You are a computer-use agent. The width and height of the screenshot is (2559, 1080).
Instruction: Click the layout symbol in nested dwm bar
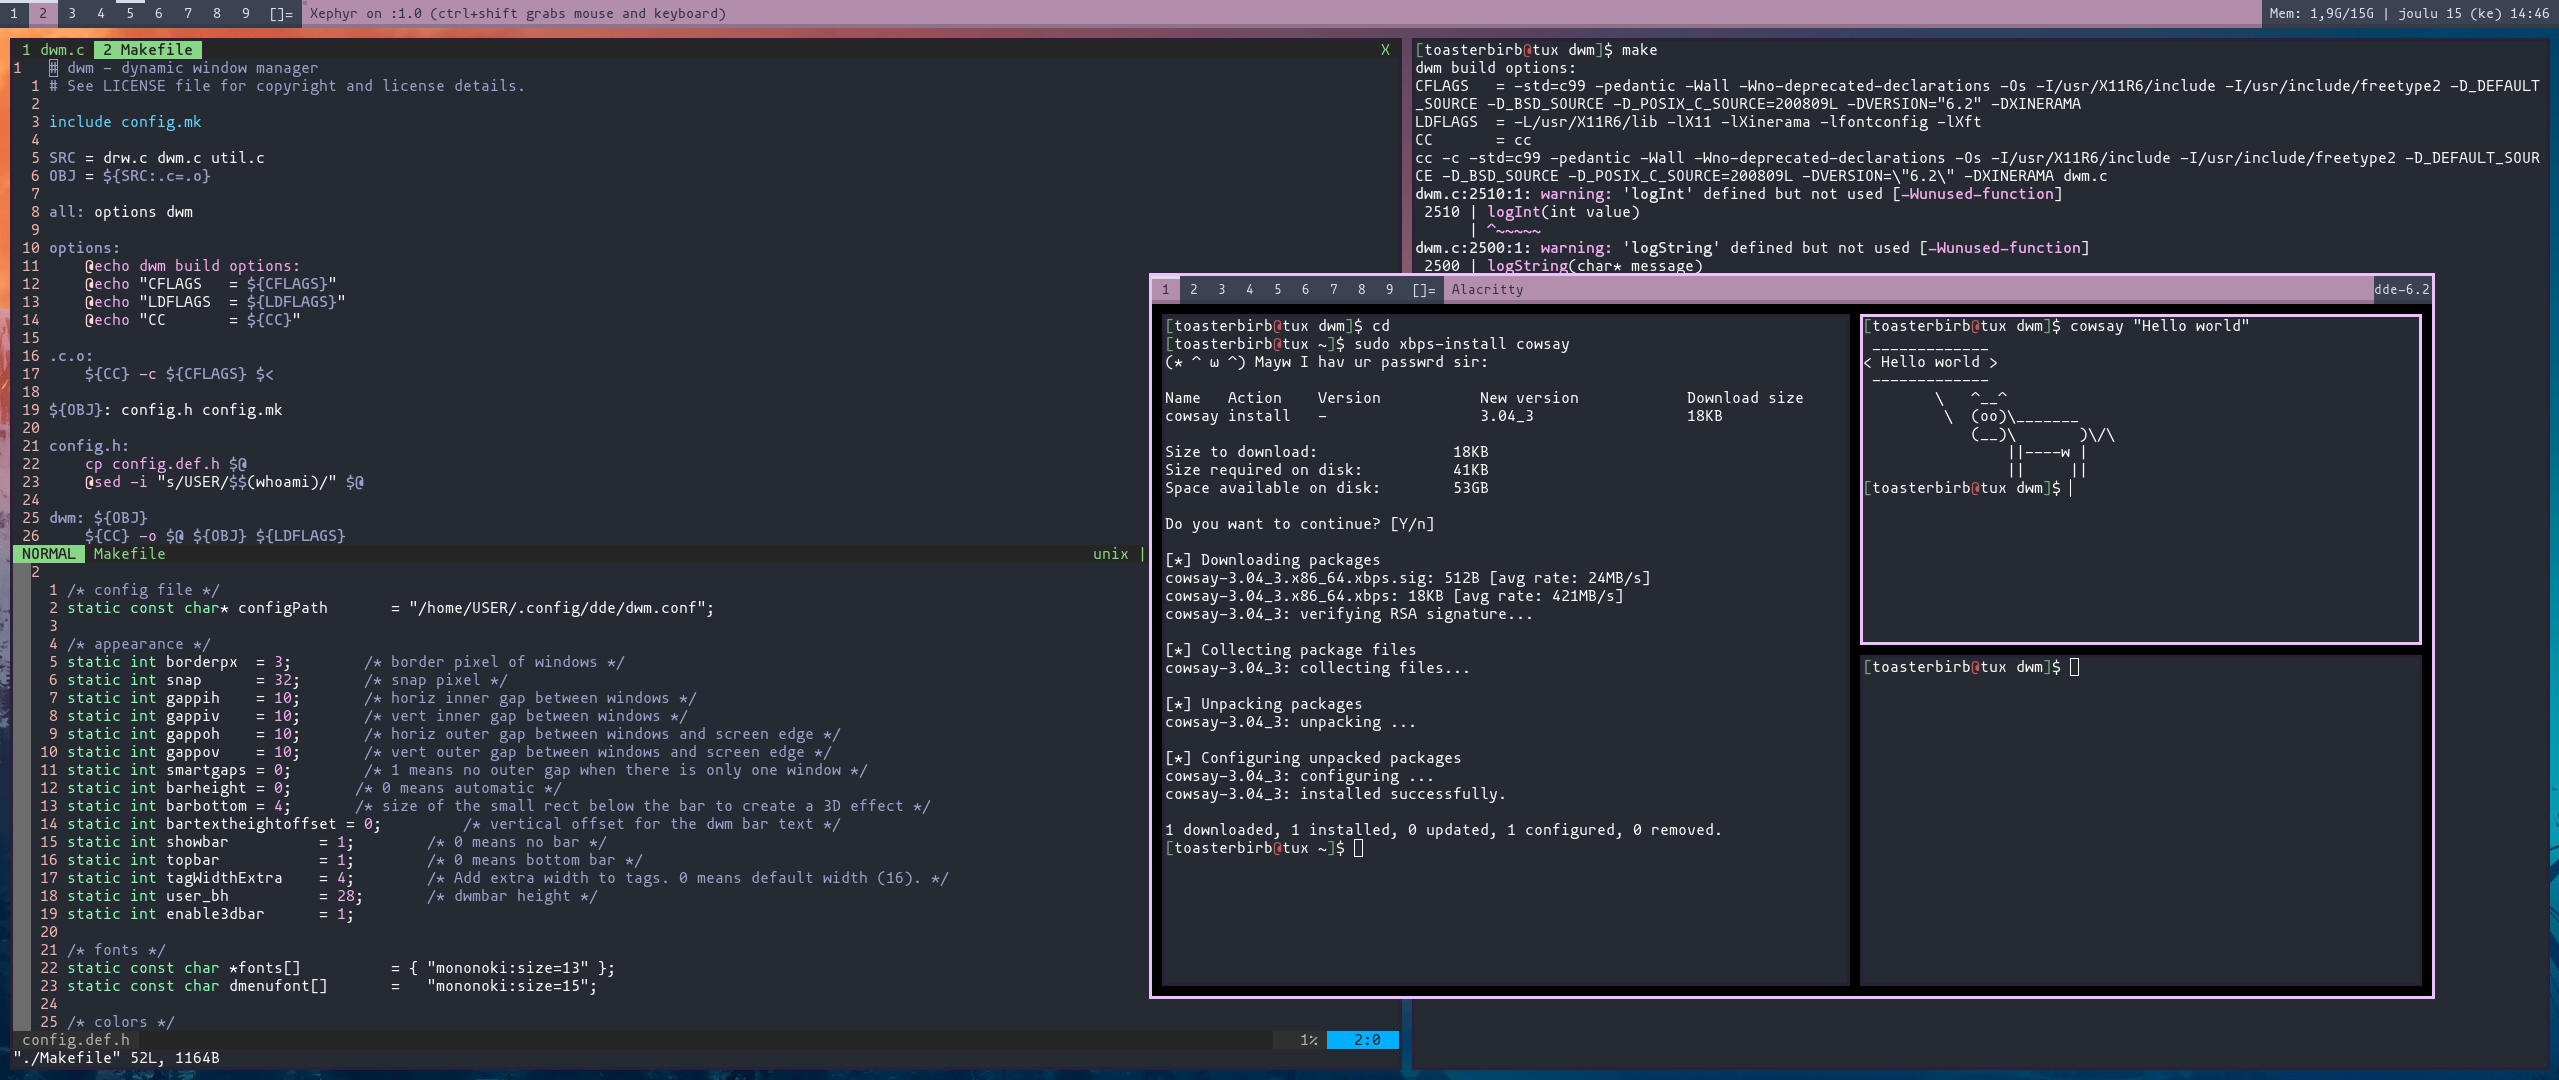click(1424, 289)
